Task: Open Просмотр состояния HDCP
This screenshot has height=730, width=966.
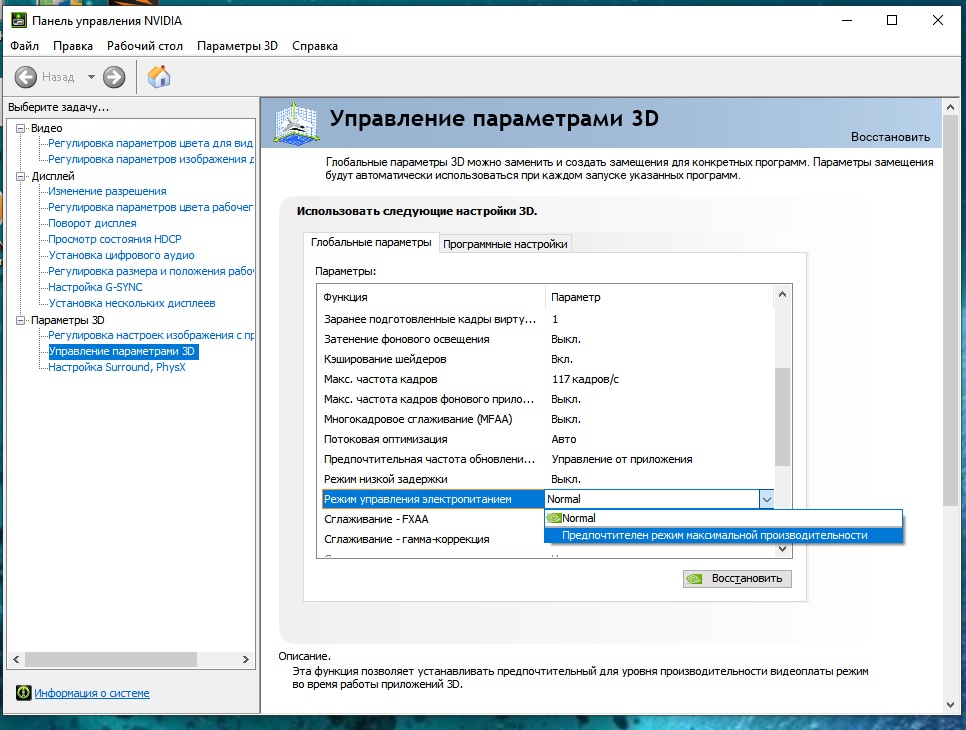Action: click(115, 239)
